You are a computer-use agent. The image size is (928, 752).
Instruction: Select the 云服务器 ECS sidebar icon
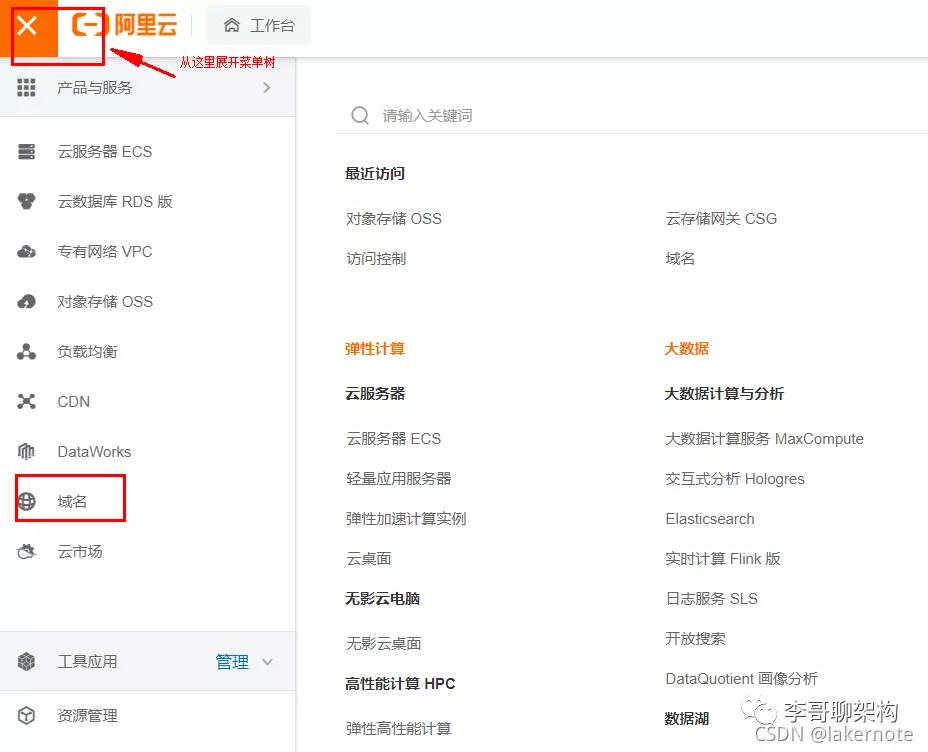point(27,151)
